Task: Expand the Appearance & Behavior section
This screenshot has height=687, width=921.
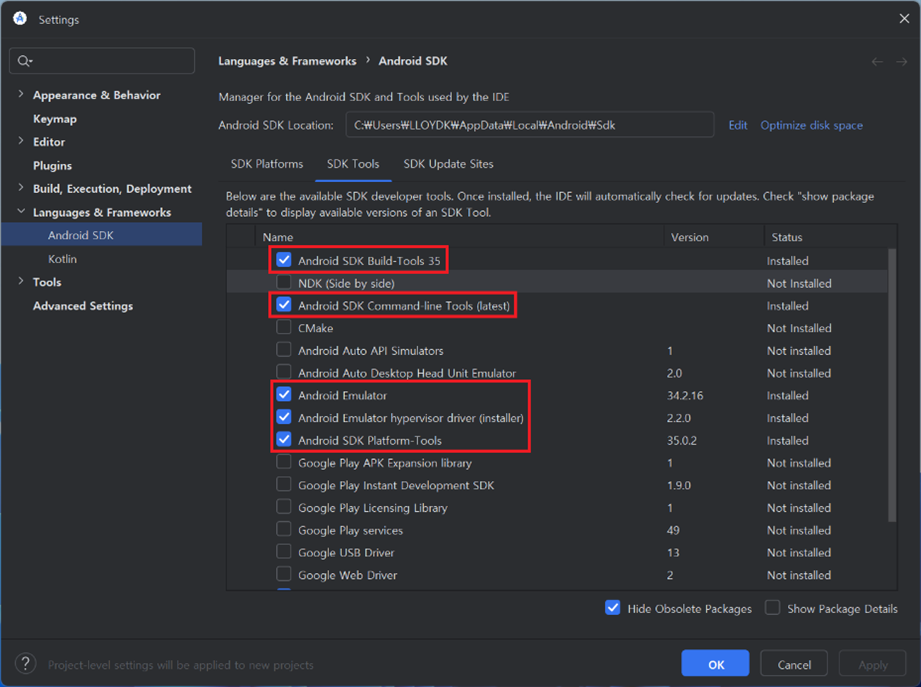Action: click(21, 95)
